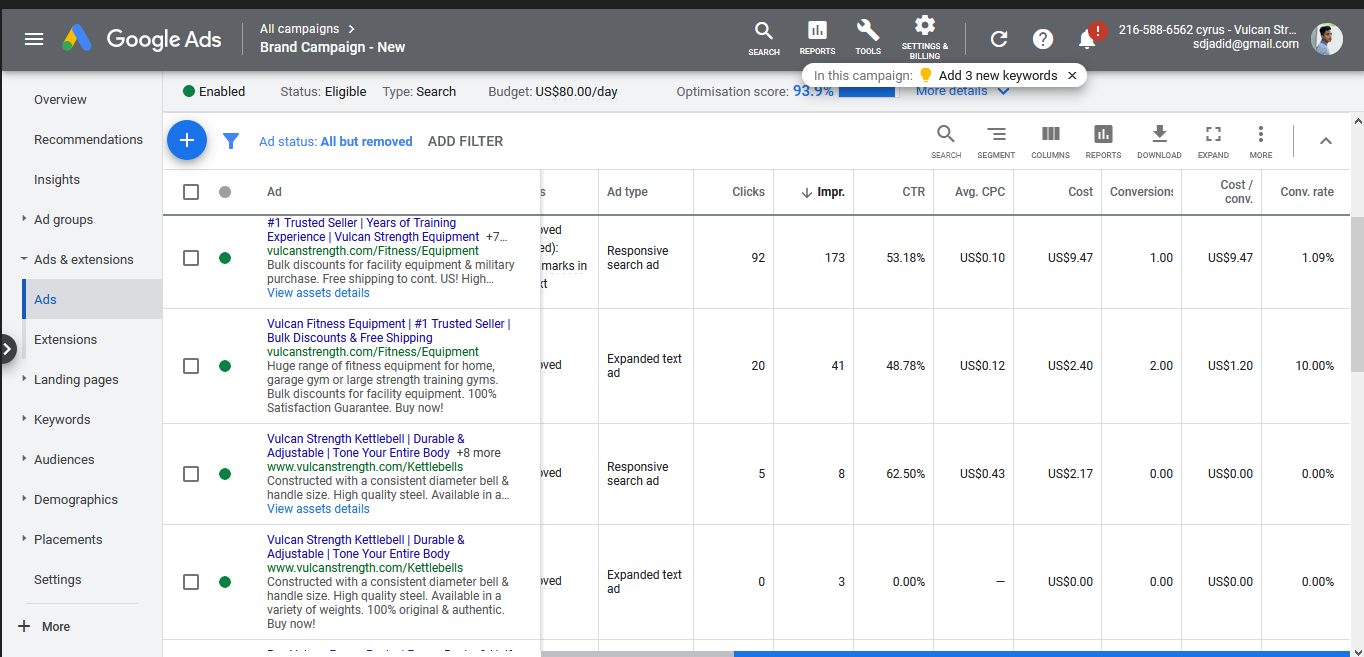The image size is (1364, 657).
Task: Open Insights page
Action: click(57, 179)
